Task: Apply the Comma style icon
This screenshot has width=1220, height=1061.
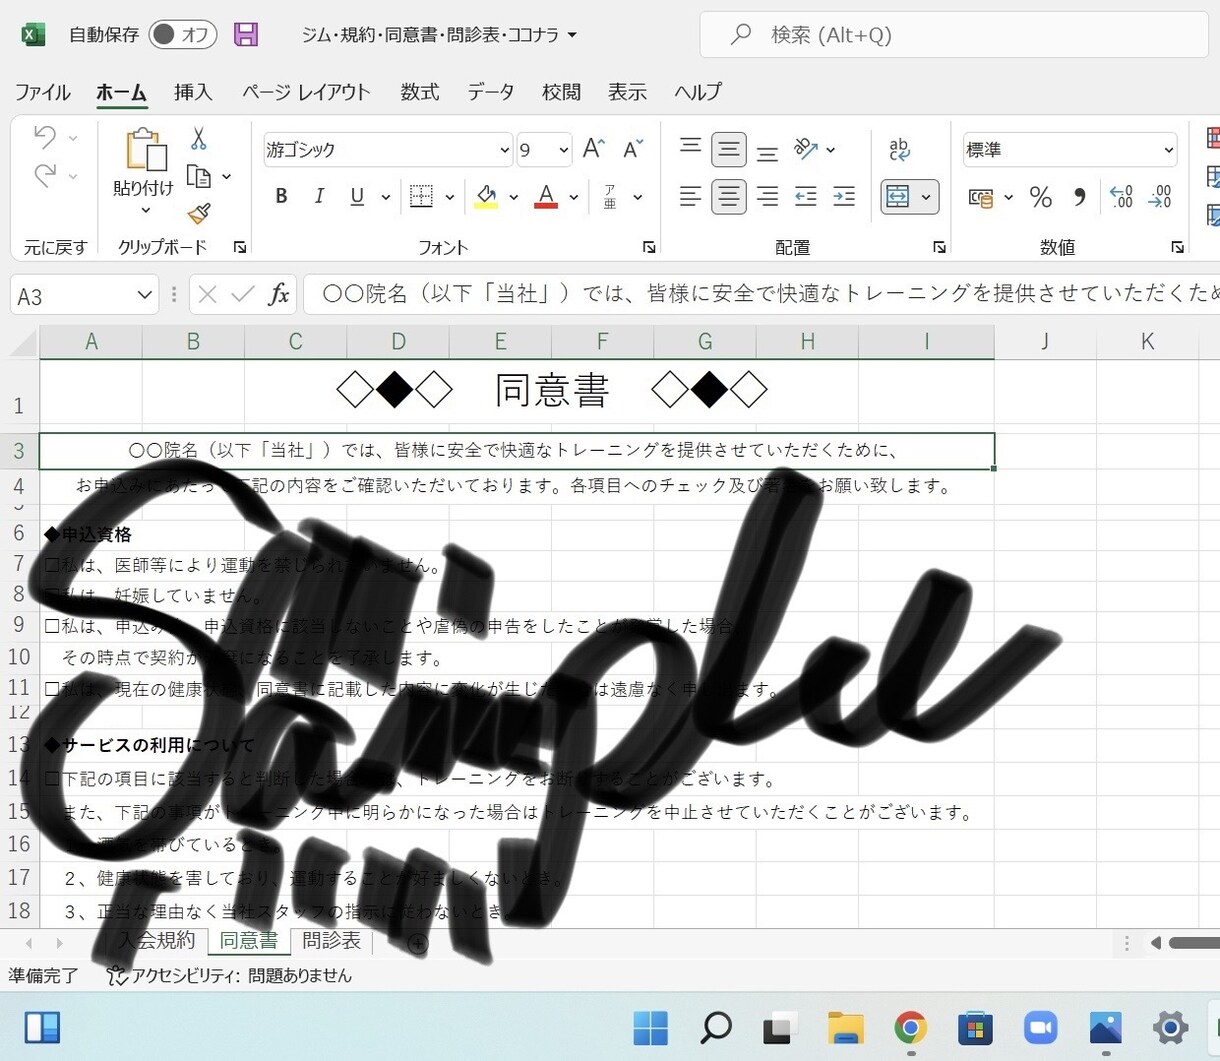Action: coord(1079,197)
